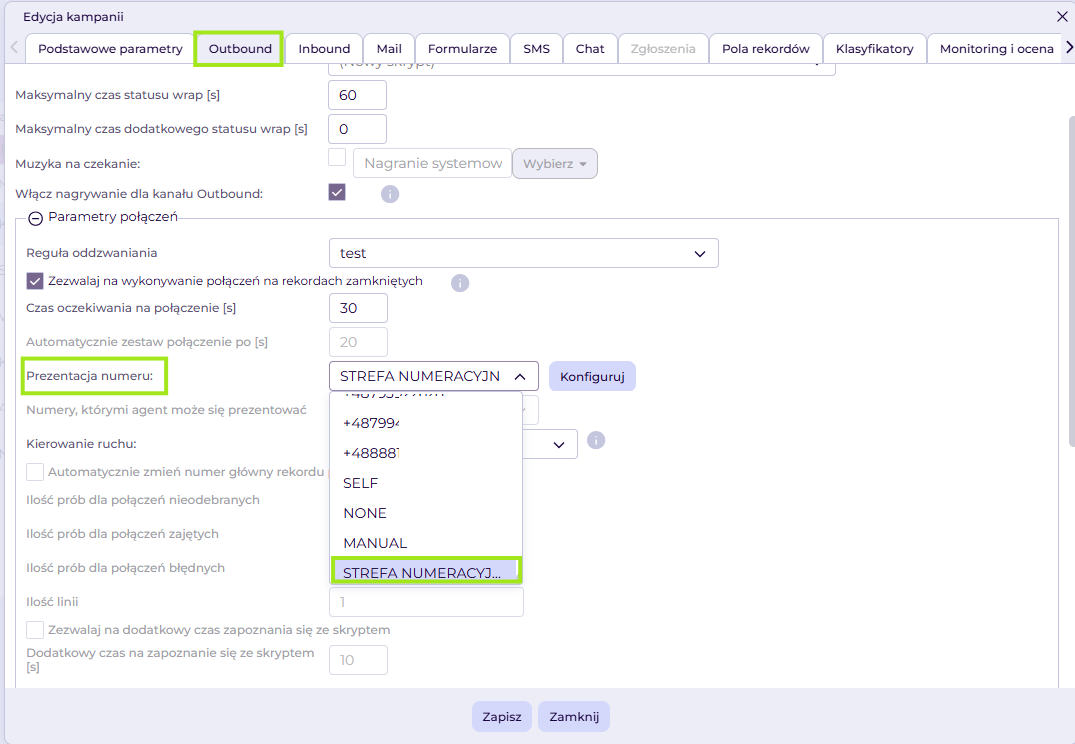
Task: Open the Kierowanie ruchem dropdown arrow
Action: click(559, 445)
